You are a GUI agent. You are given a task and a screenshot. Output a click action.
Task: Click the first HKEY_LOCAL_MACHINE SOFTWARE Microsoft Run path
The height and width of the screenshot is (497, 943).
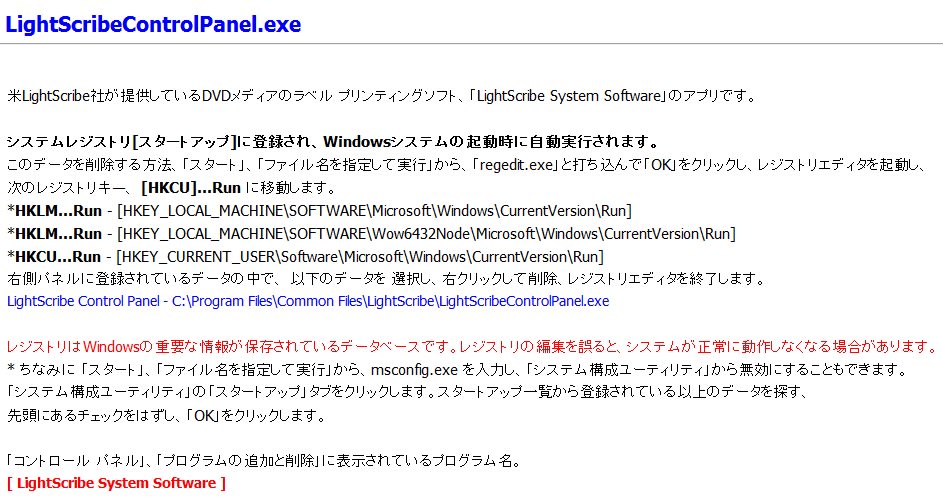tap(374, 211)
